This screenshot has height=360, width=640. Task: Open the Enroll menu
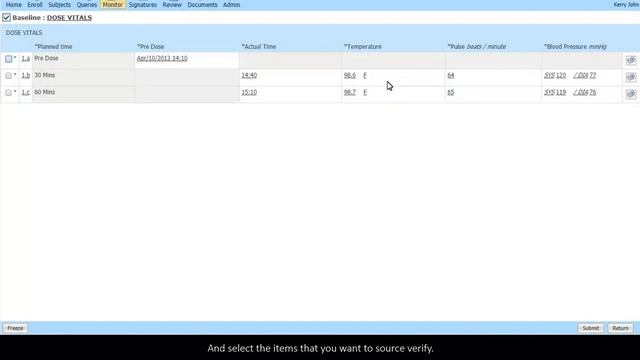[x=35, y=5]
